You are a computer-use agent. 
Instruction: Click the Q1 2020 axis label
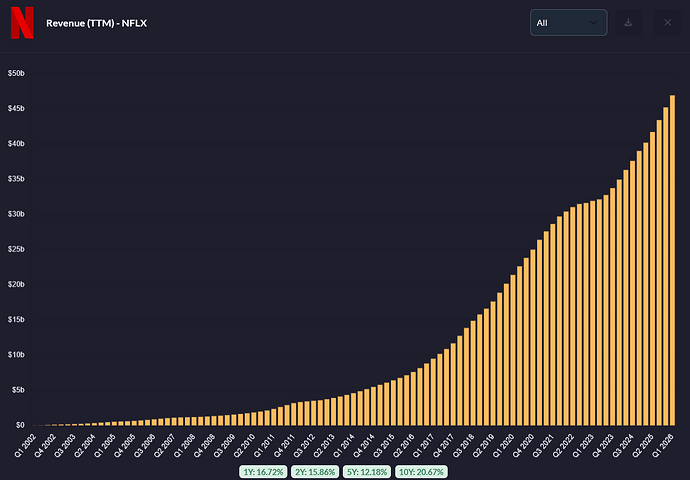[x=503, y=446]
